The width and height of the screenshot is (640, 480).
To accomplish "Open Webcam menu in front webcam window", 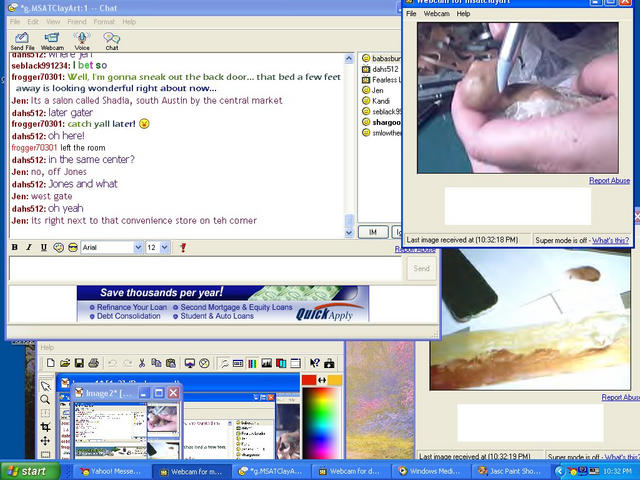I will point(436,13).
